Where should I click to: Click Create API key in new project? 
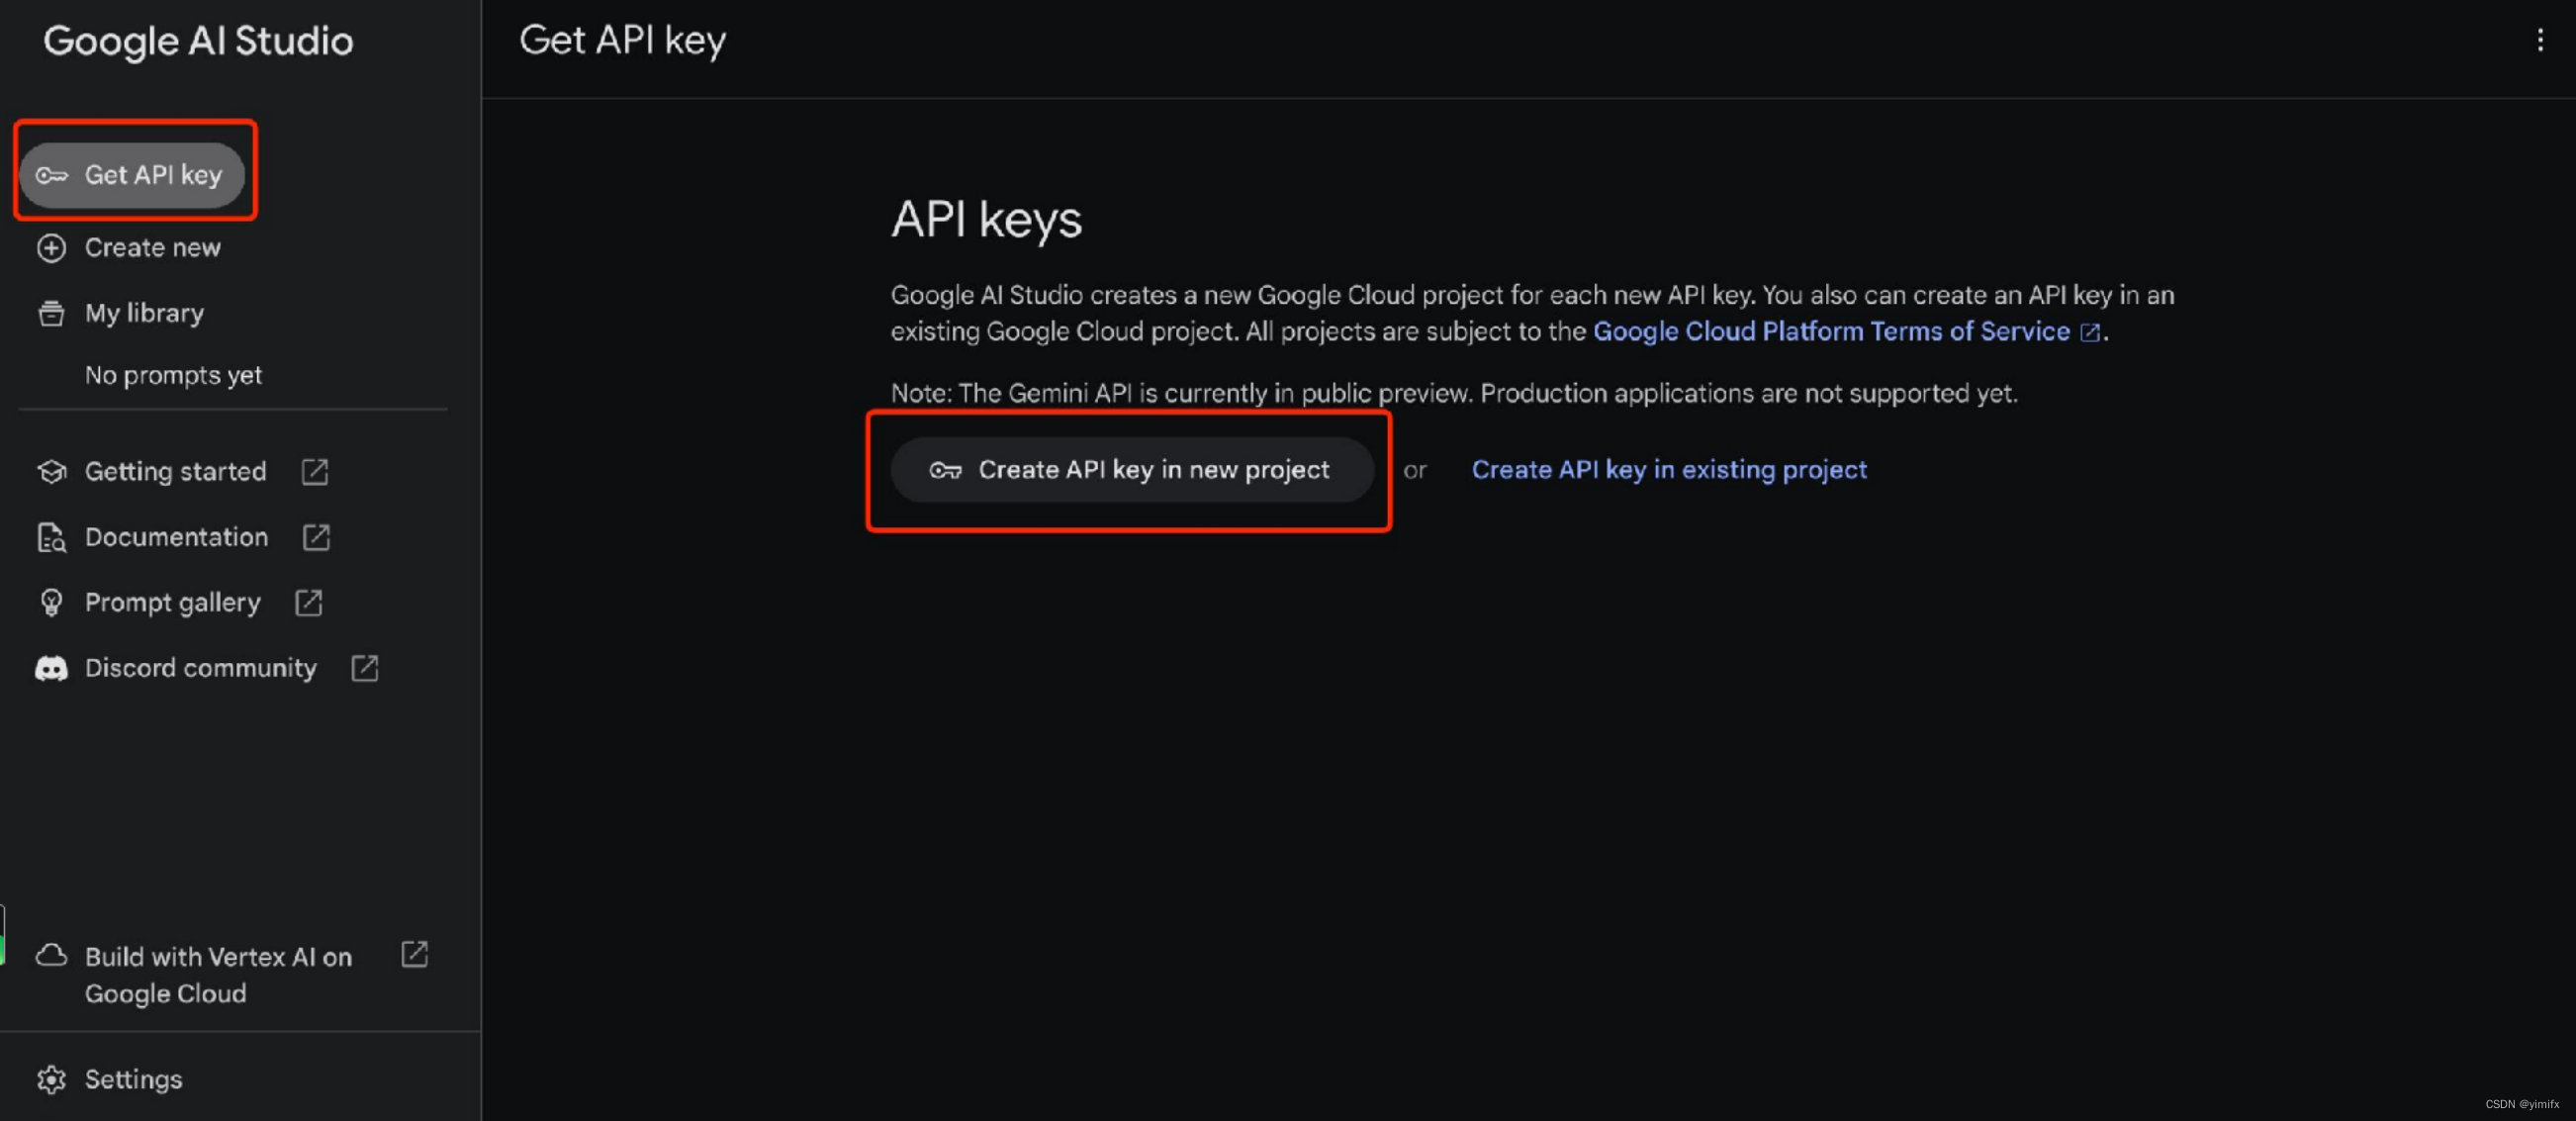click(x=1153, y=469)
